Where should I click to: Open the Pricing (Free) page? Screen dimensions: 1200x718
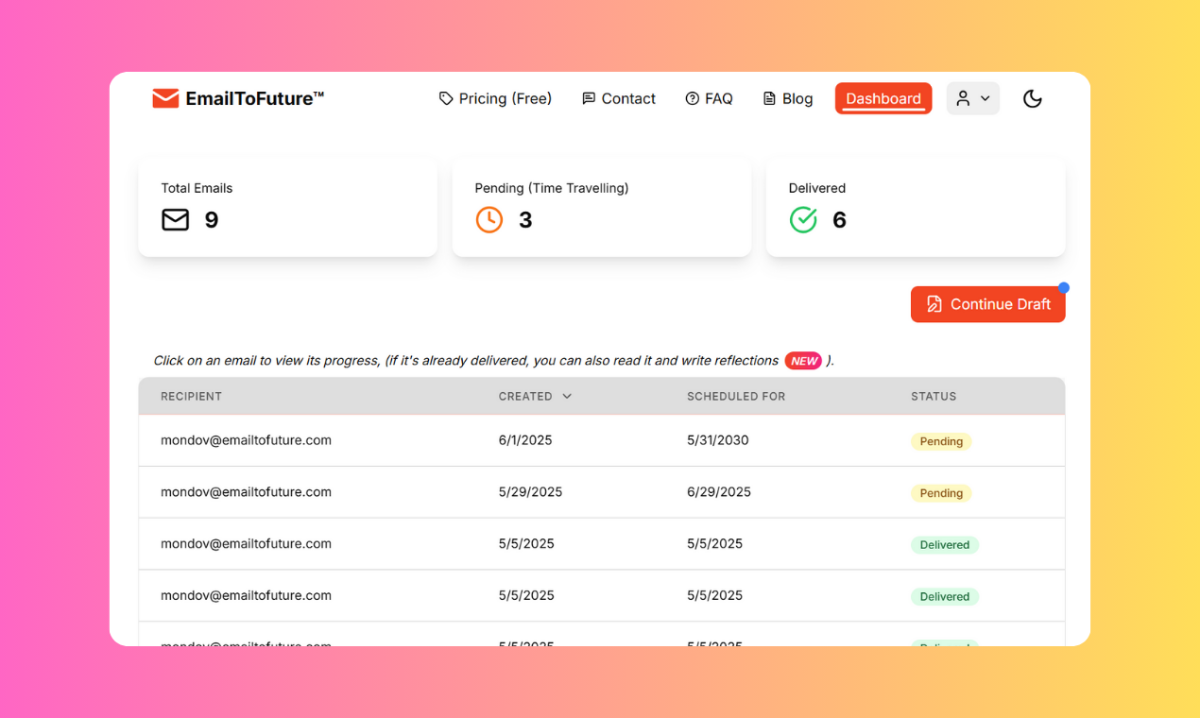pyautogui.click(x=495, y=98)
